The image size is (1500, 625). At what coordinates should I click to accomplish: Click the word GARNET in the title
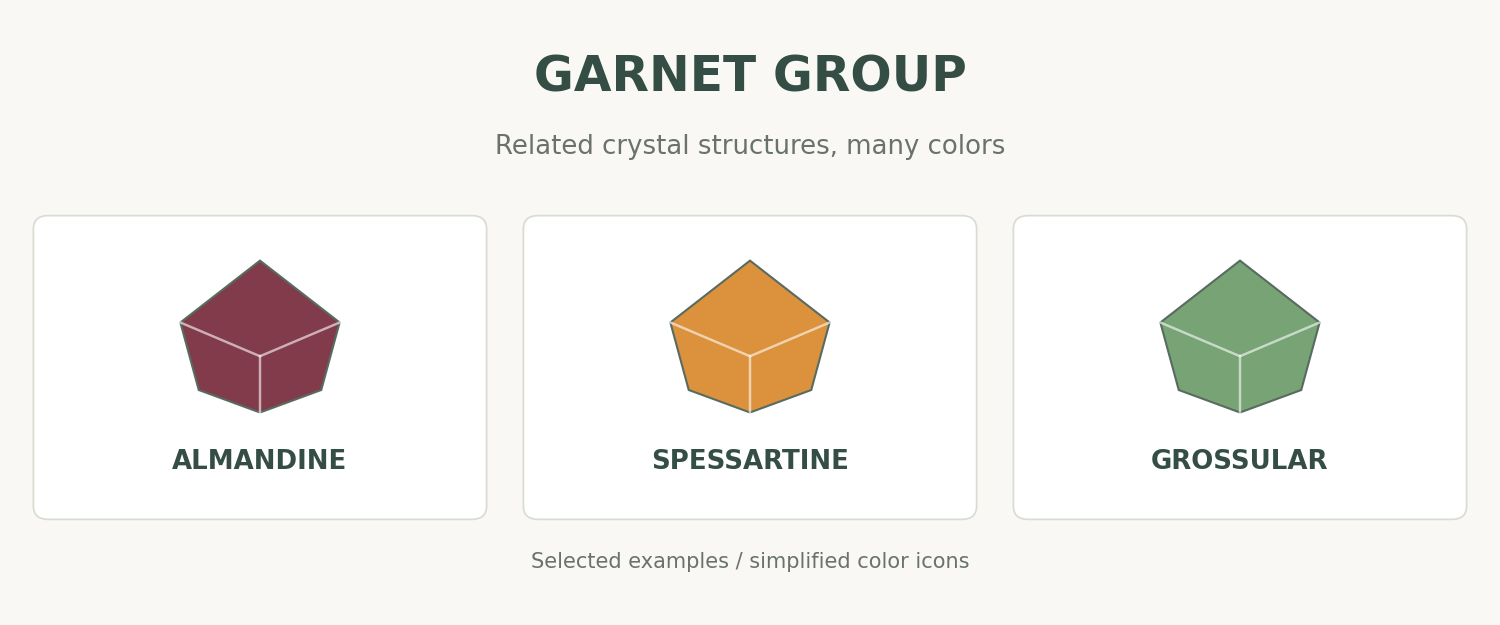click(x=645, y=76)
